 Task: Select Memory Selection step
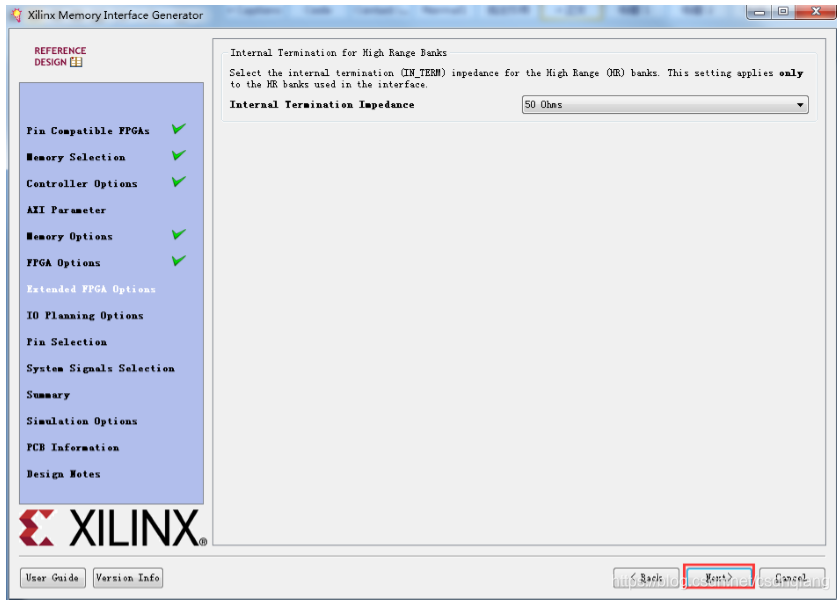pos(76,157)
